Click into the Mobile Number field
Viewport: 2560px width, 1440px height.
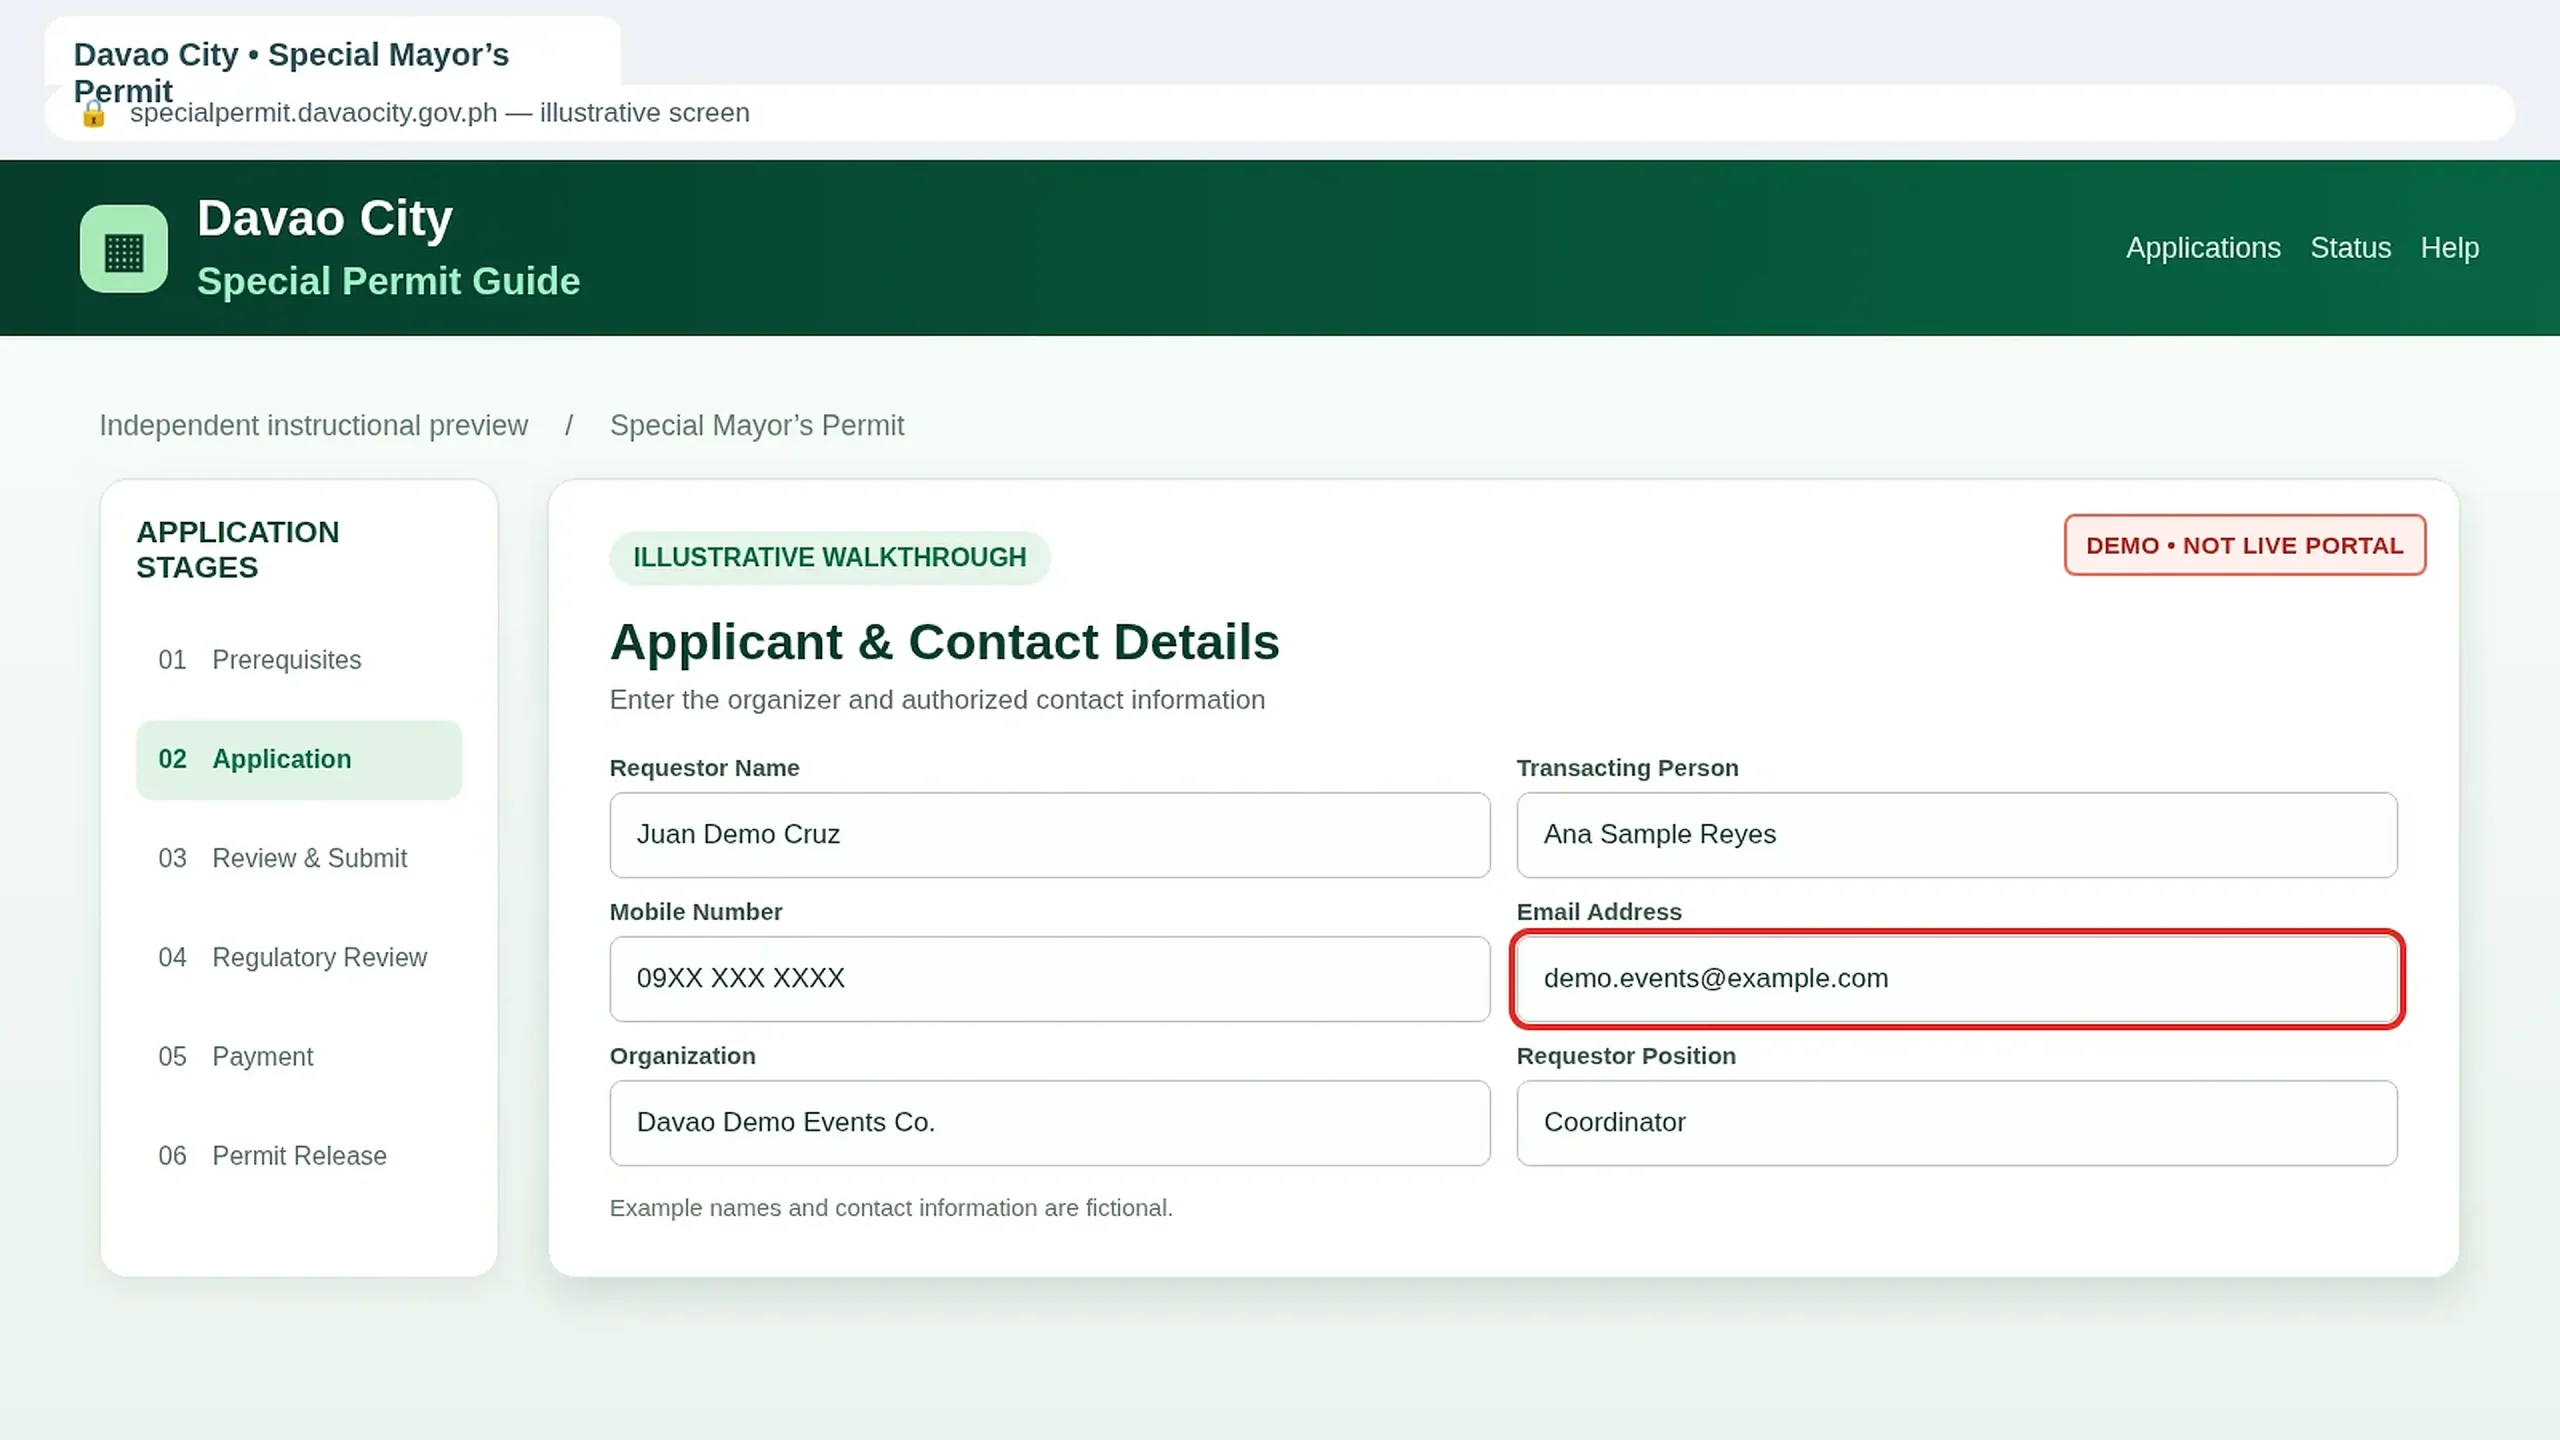1050,979
